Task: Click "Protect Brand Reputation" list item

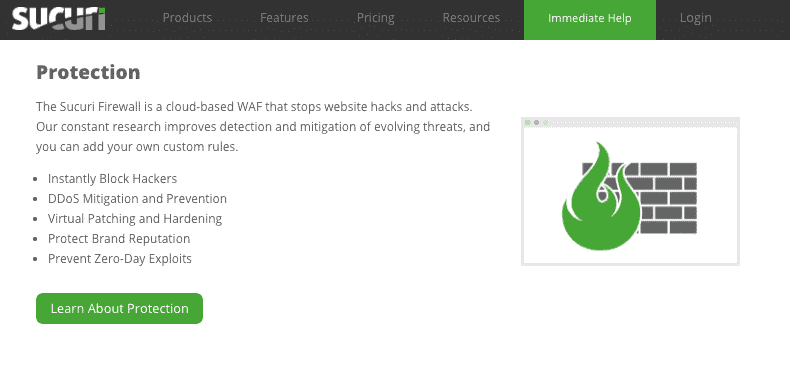Action: coord(119,238)
